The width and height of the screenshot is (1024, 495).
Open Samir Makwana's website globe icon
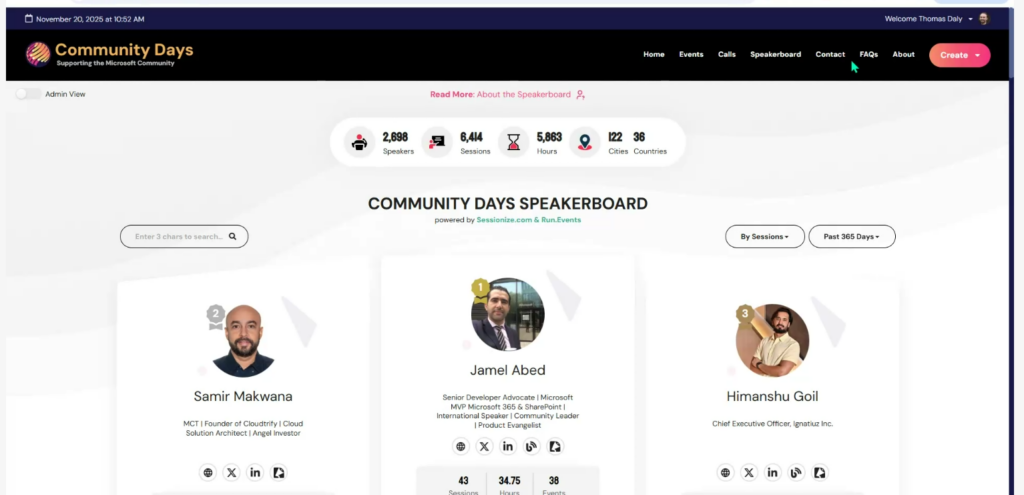(x=208, y=473)
